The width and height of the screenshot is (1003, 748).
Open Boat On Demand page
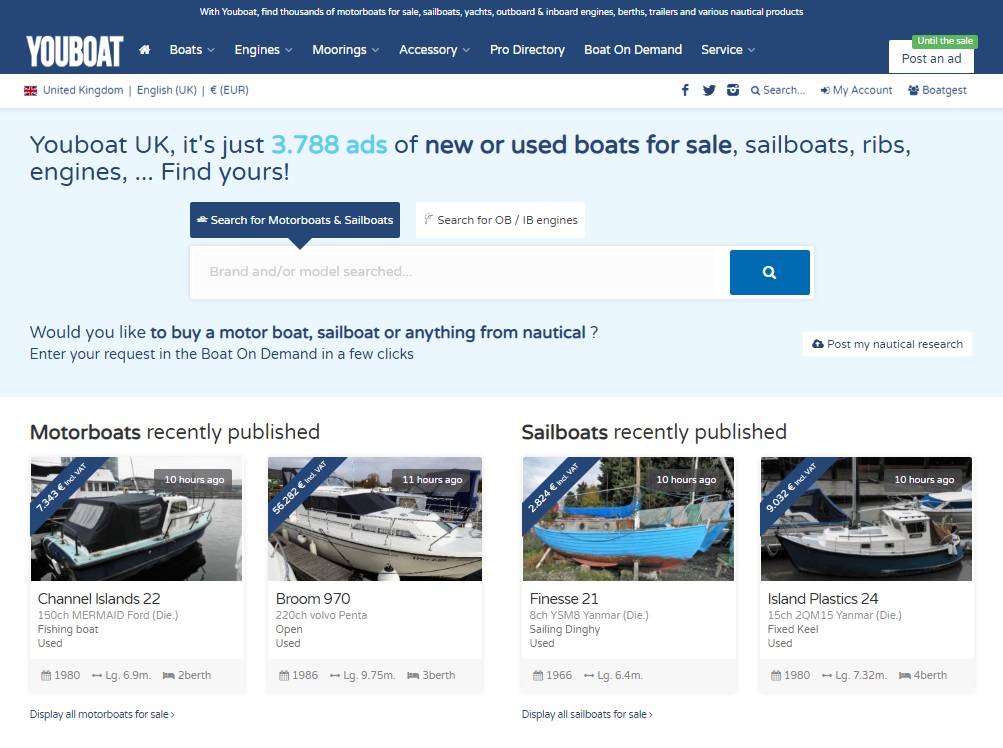click(x=633, y=50)
